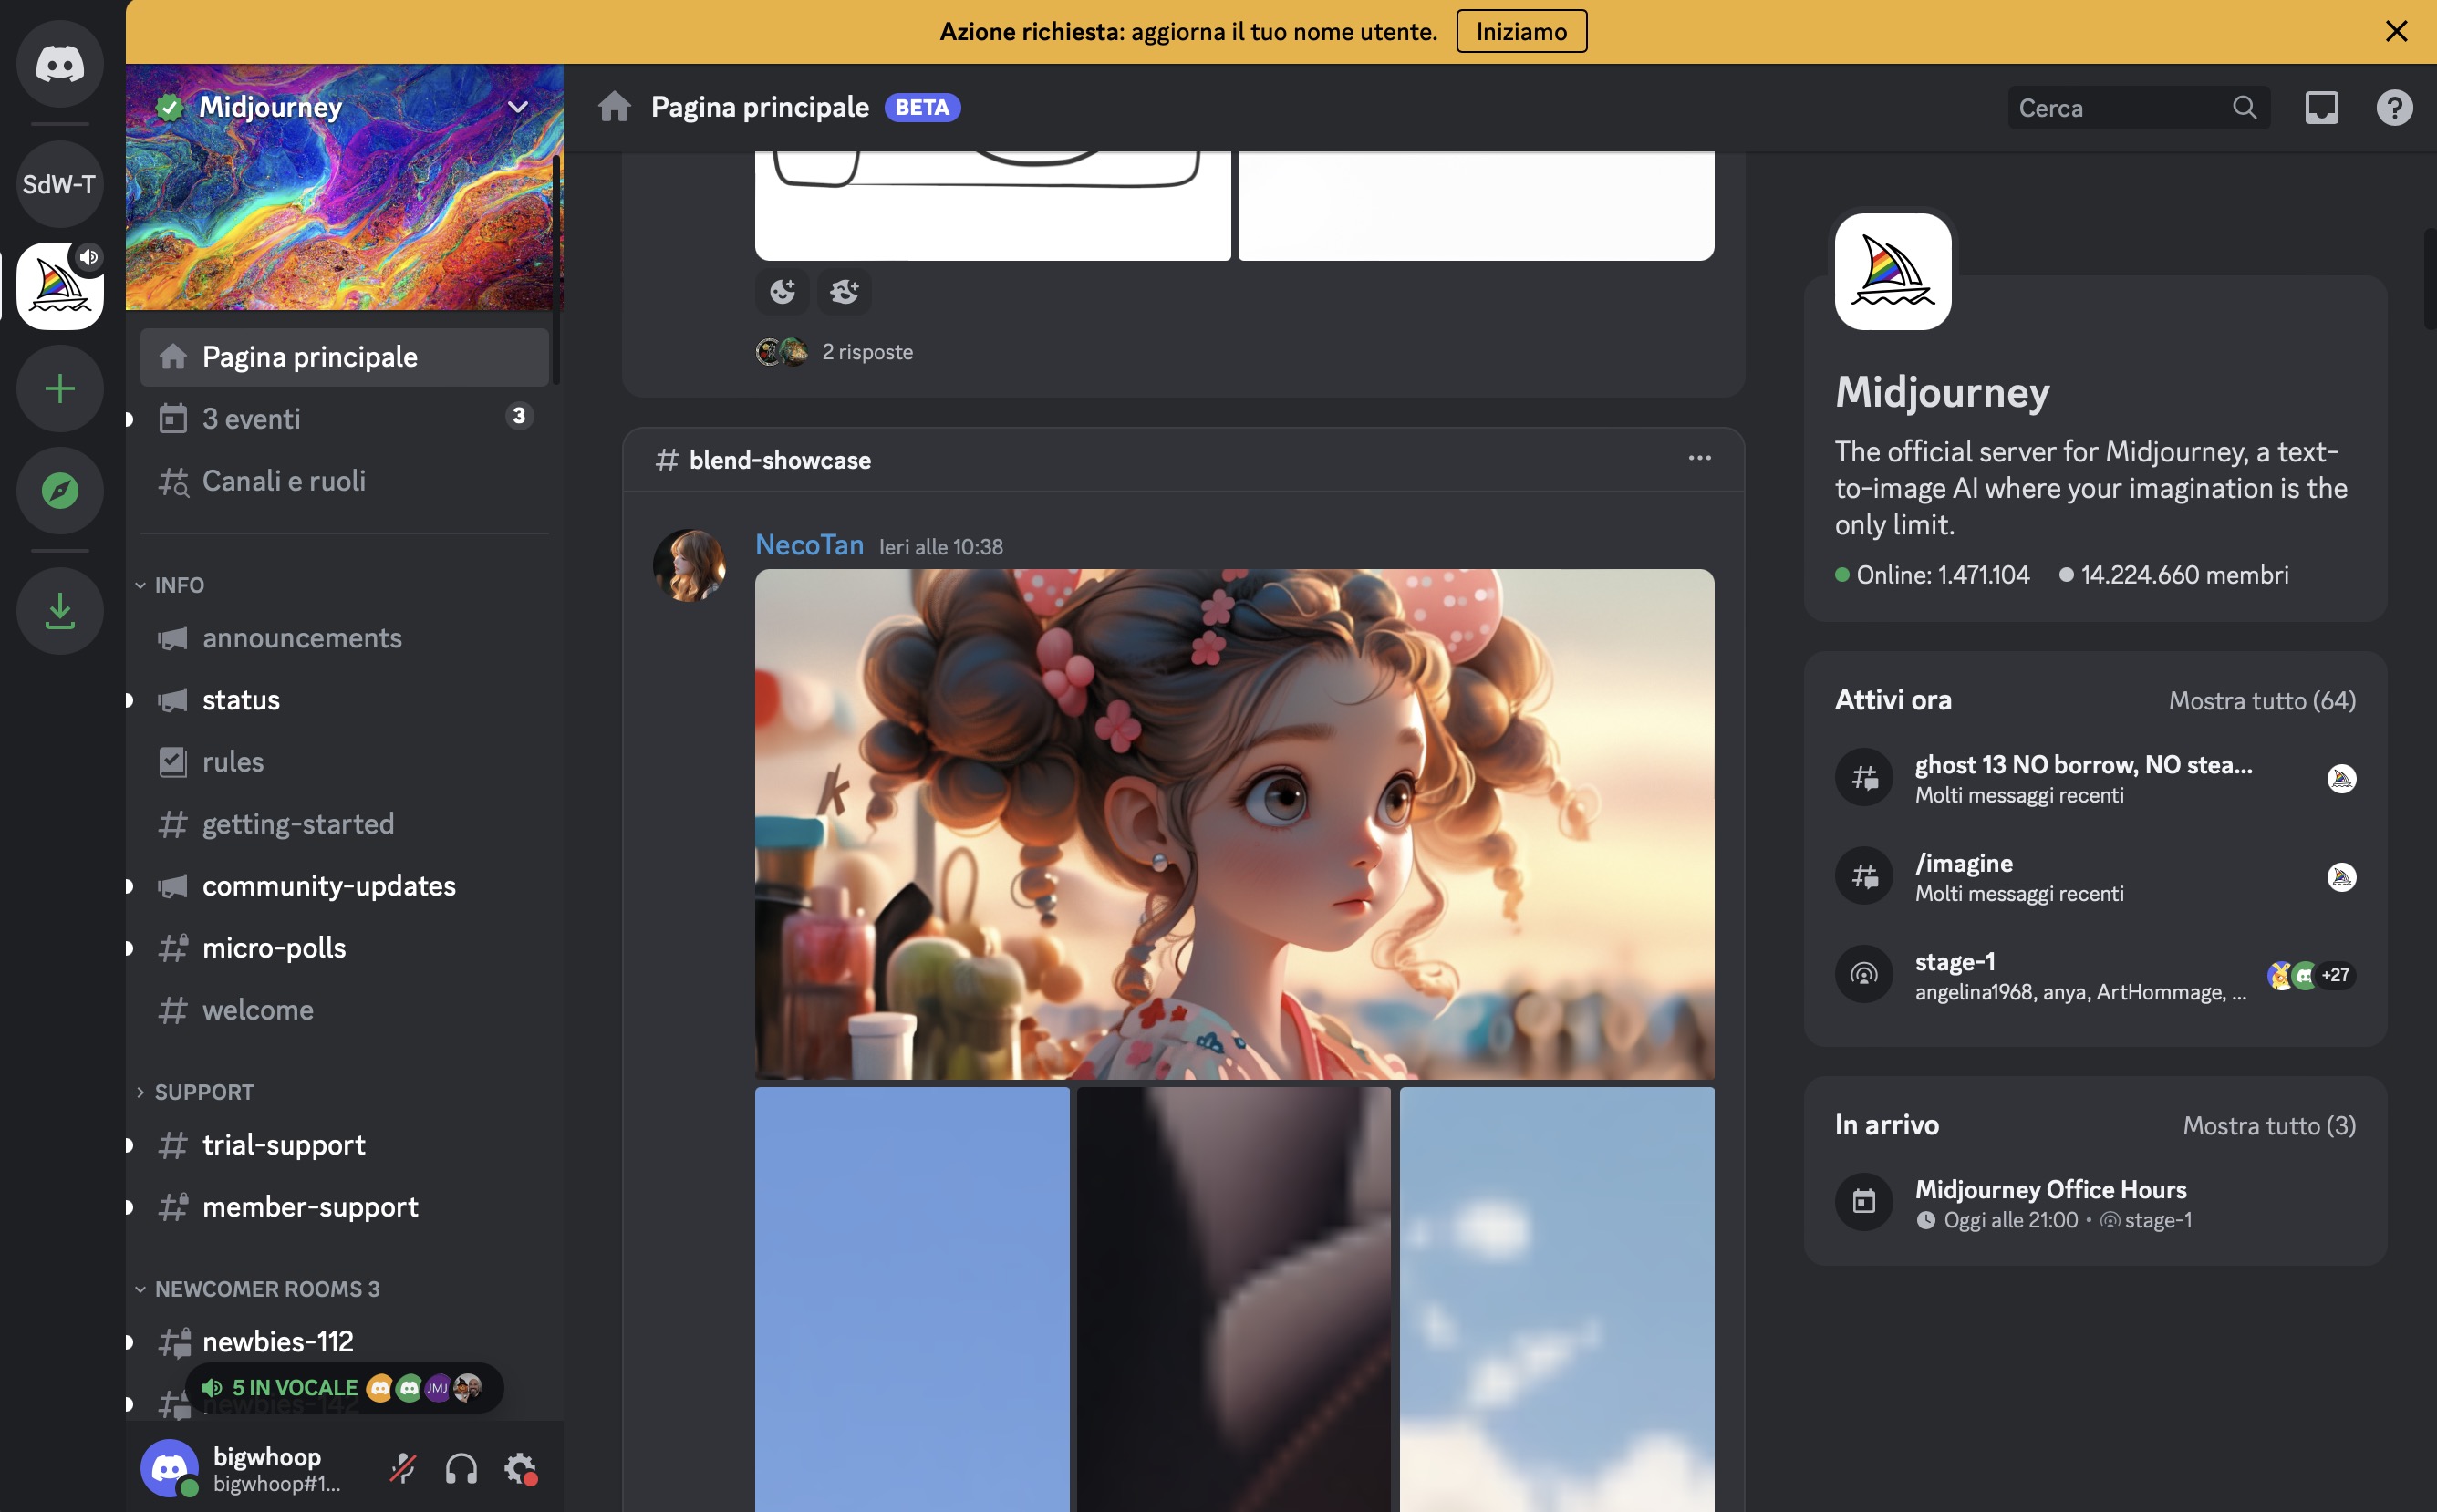Open Midjourney Office Hours event

[x=2094, y=1203]
